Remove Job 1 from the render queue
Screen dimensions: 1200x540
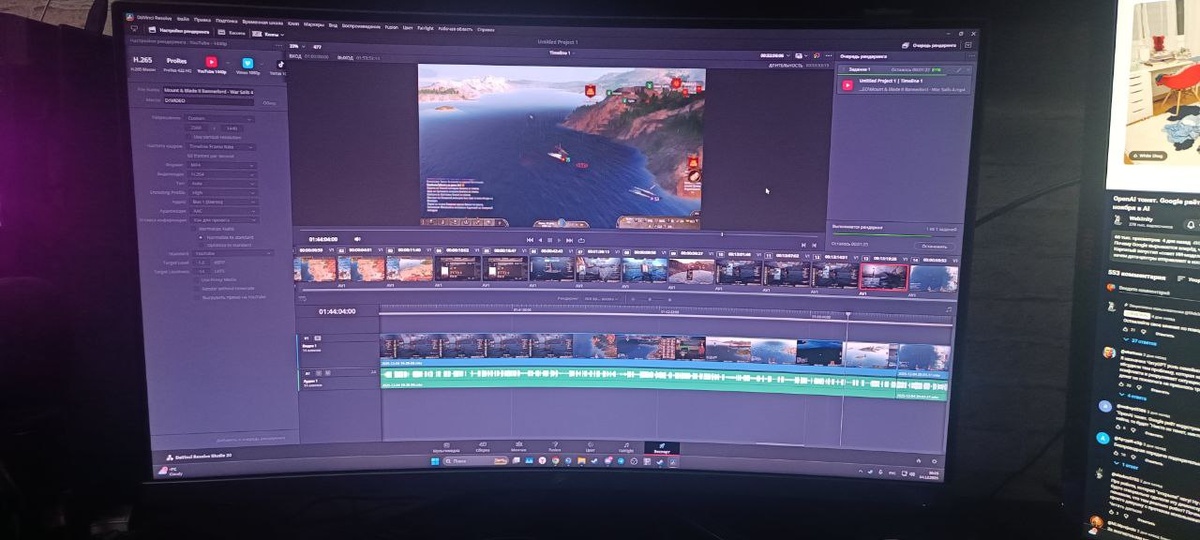(x=967, y=71)
